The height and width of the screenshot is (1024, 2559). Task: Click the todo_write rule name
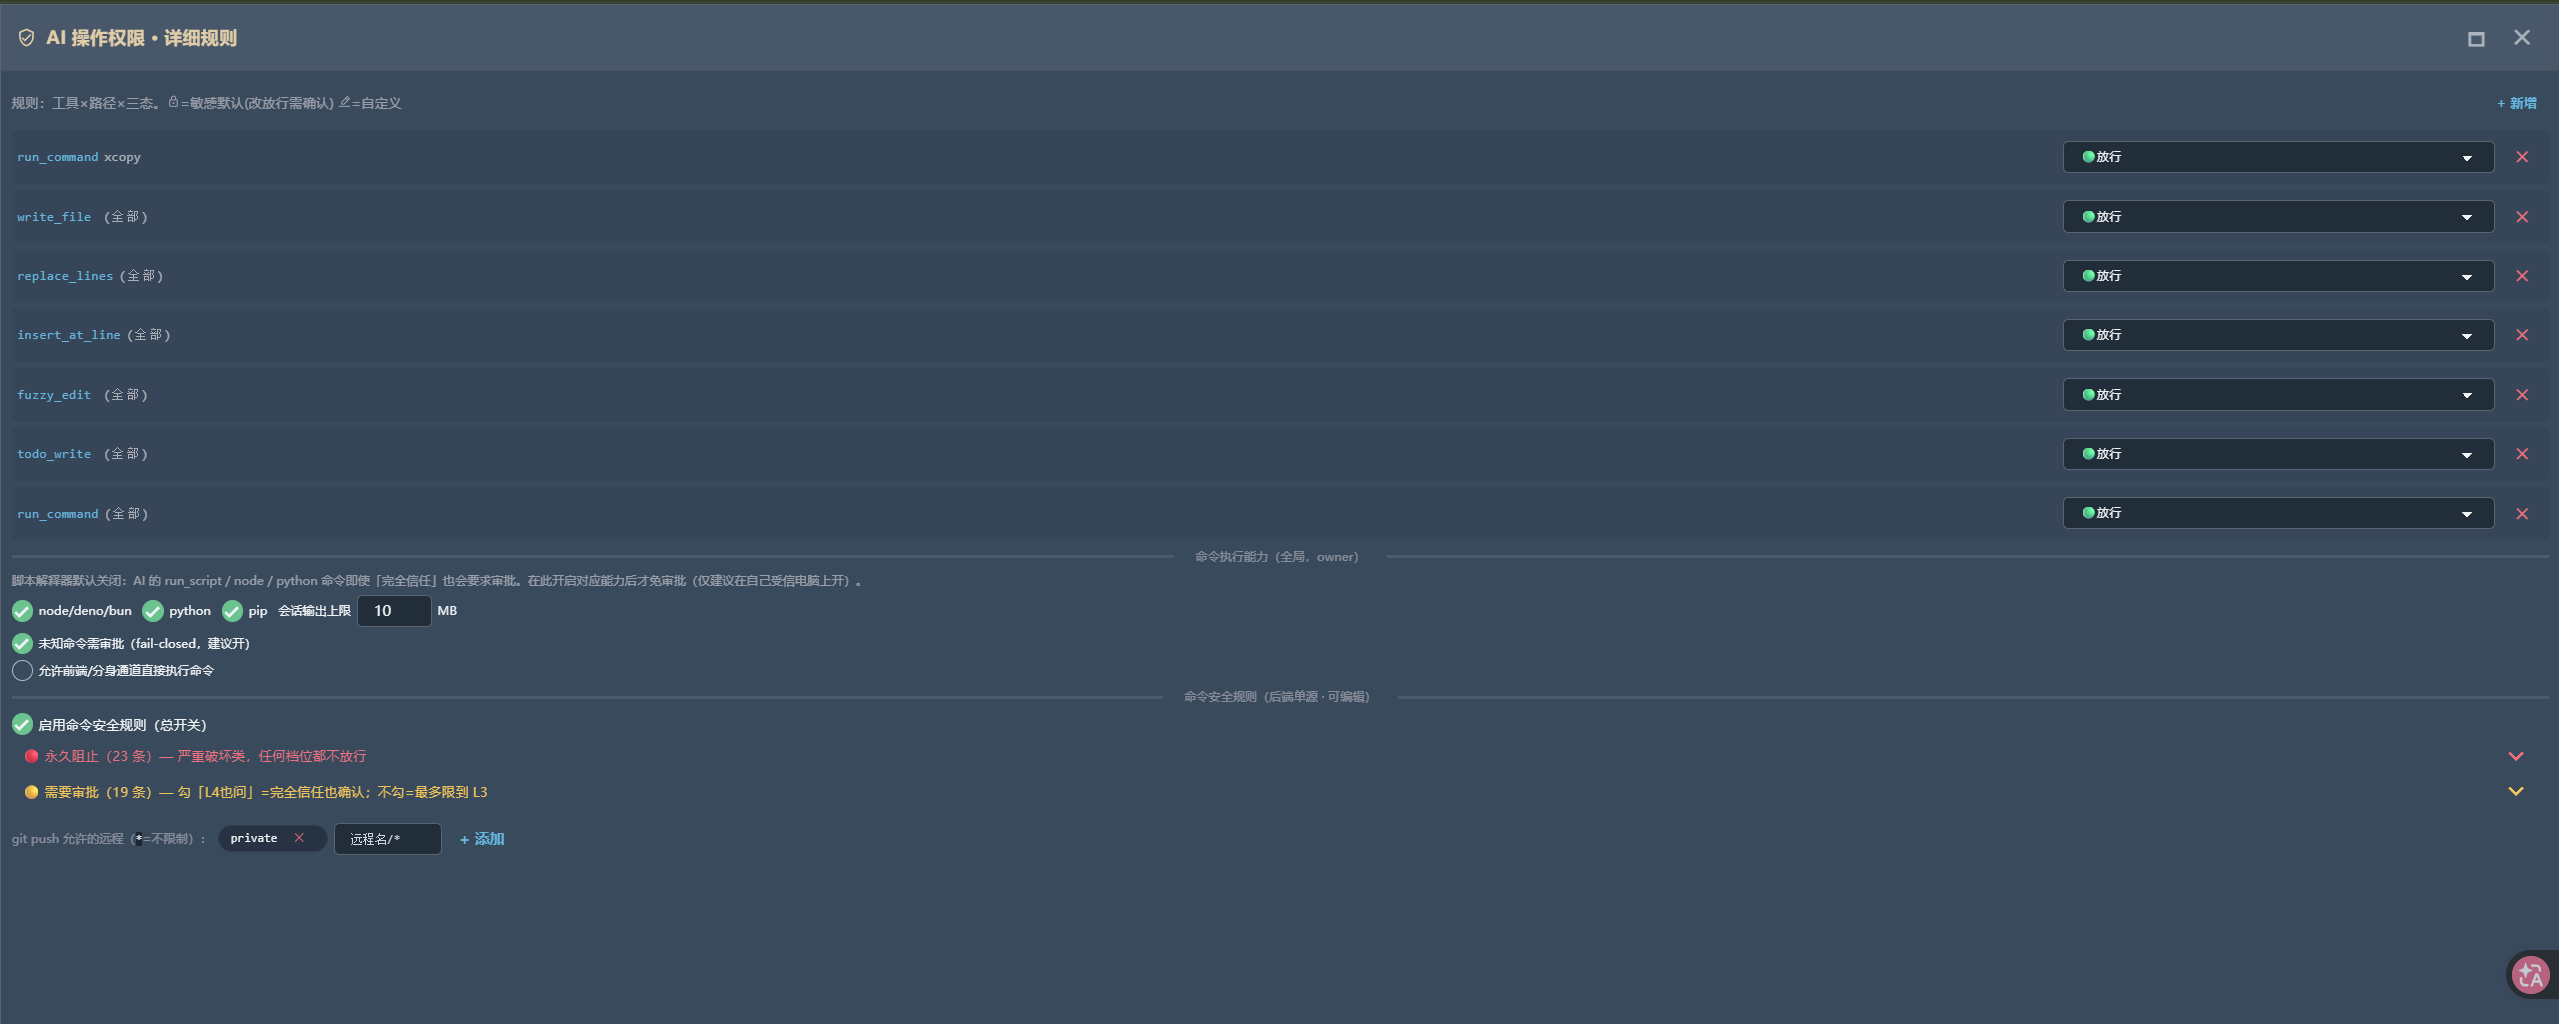[x=54, y=454]
